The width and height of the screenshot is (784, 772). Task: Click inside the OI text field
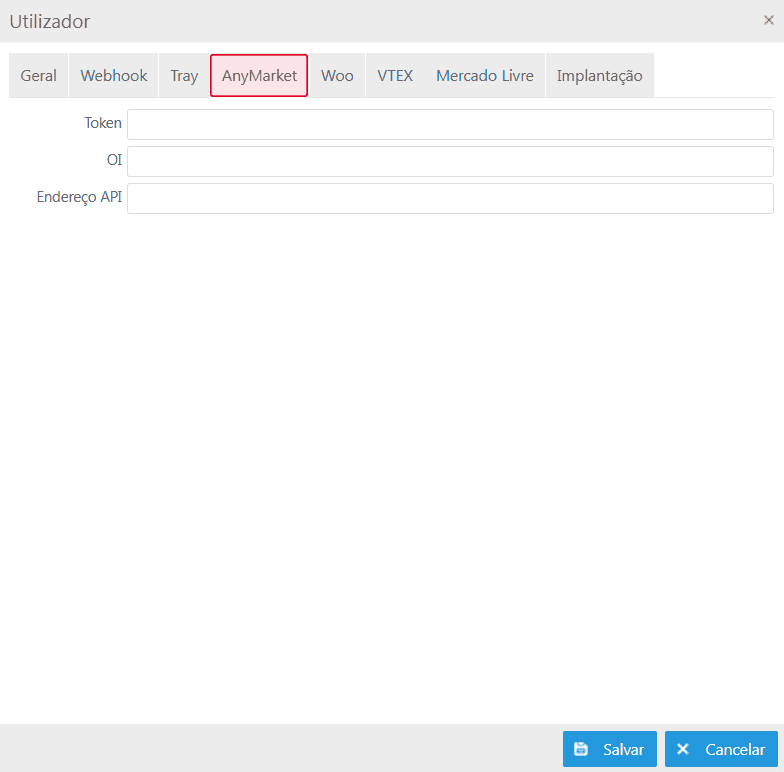pos(450,161)
